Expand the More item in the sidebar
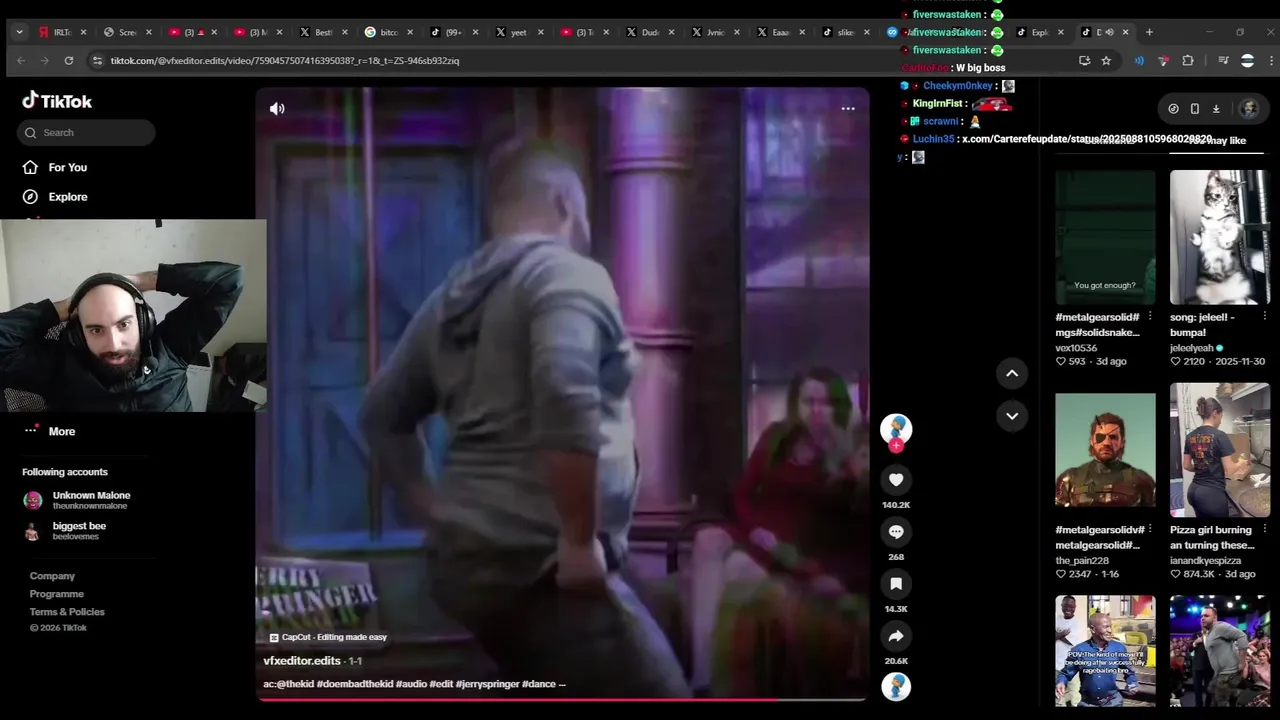The height and width of the screenshot is (720, 1280). click(x=49, y=431)
